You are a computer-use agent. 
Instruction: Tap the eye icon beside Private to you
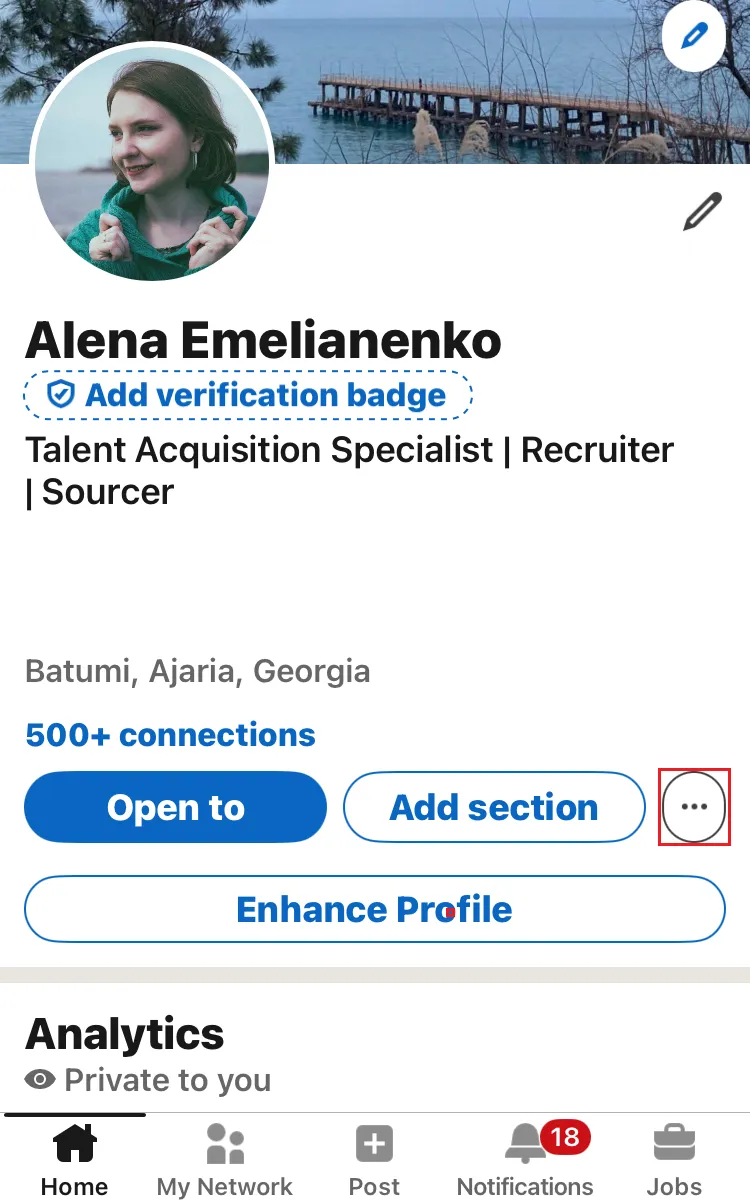pyautogui.click(x=41, y=1080)
